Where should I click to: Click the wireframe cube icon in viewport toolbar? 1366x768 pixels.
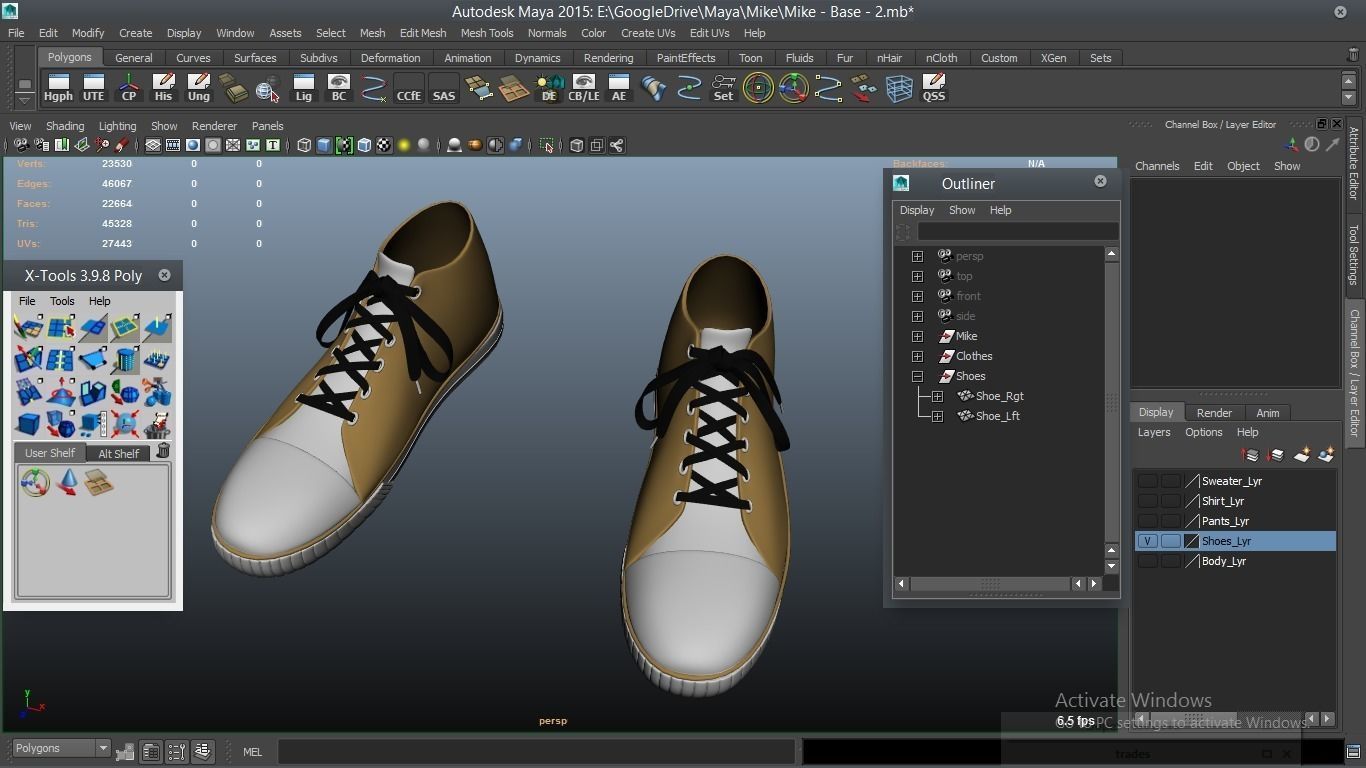click(x=304, y=146)
